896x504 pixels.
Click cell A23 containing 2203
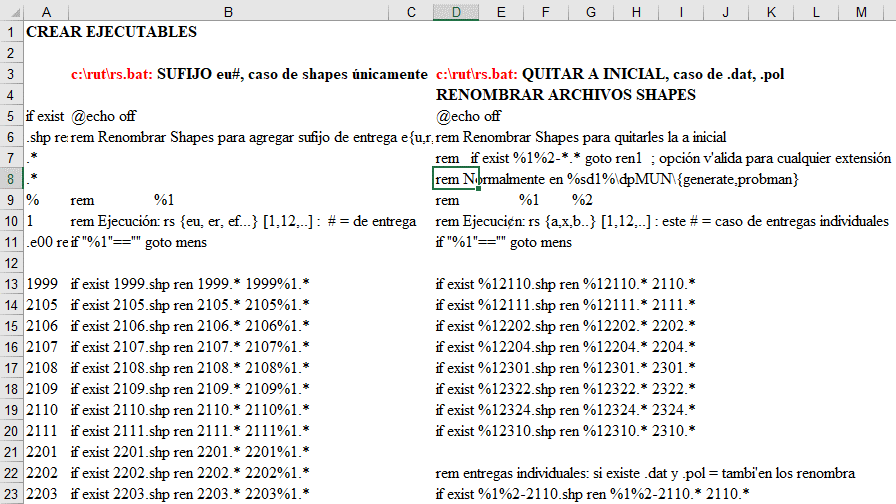point(42,494)
